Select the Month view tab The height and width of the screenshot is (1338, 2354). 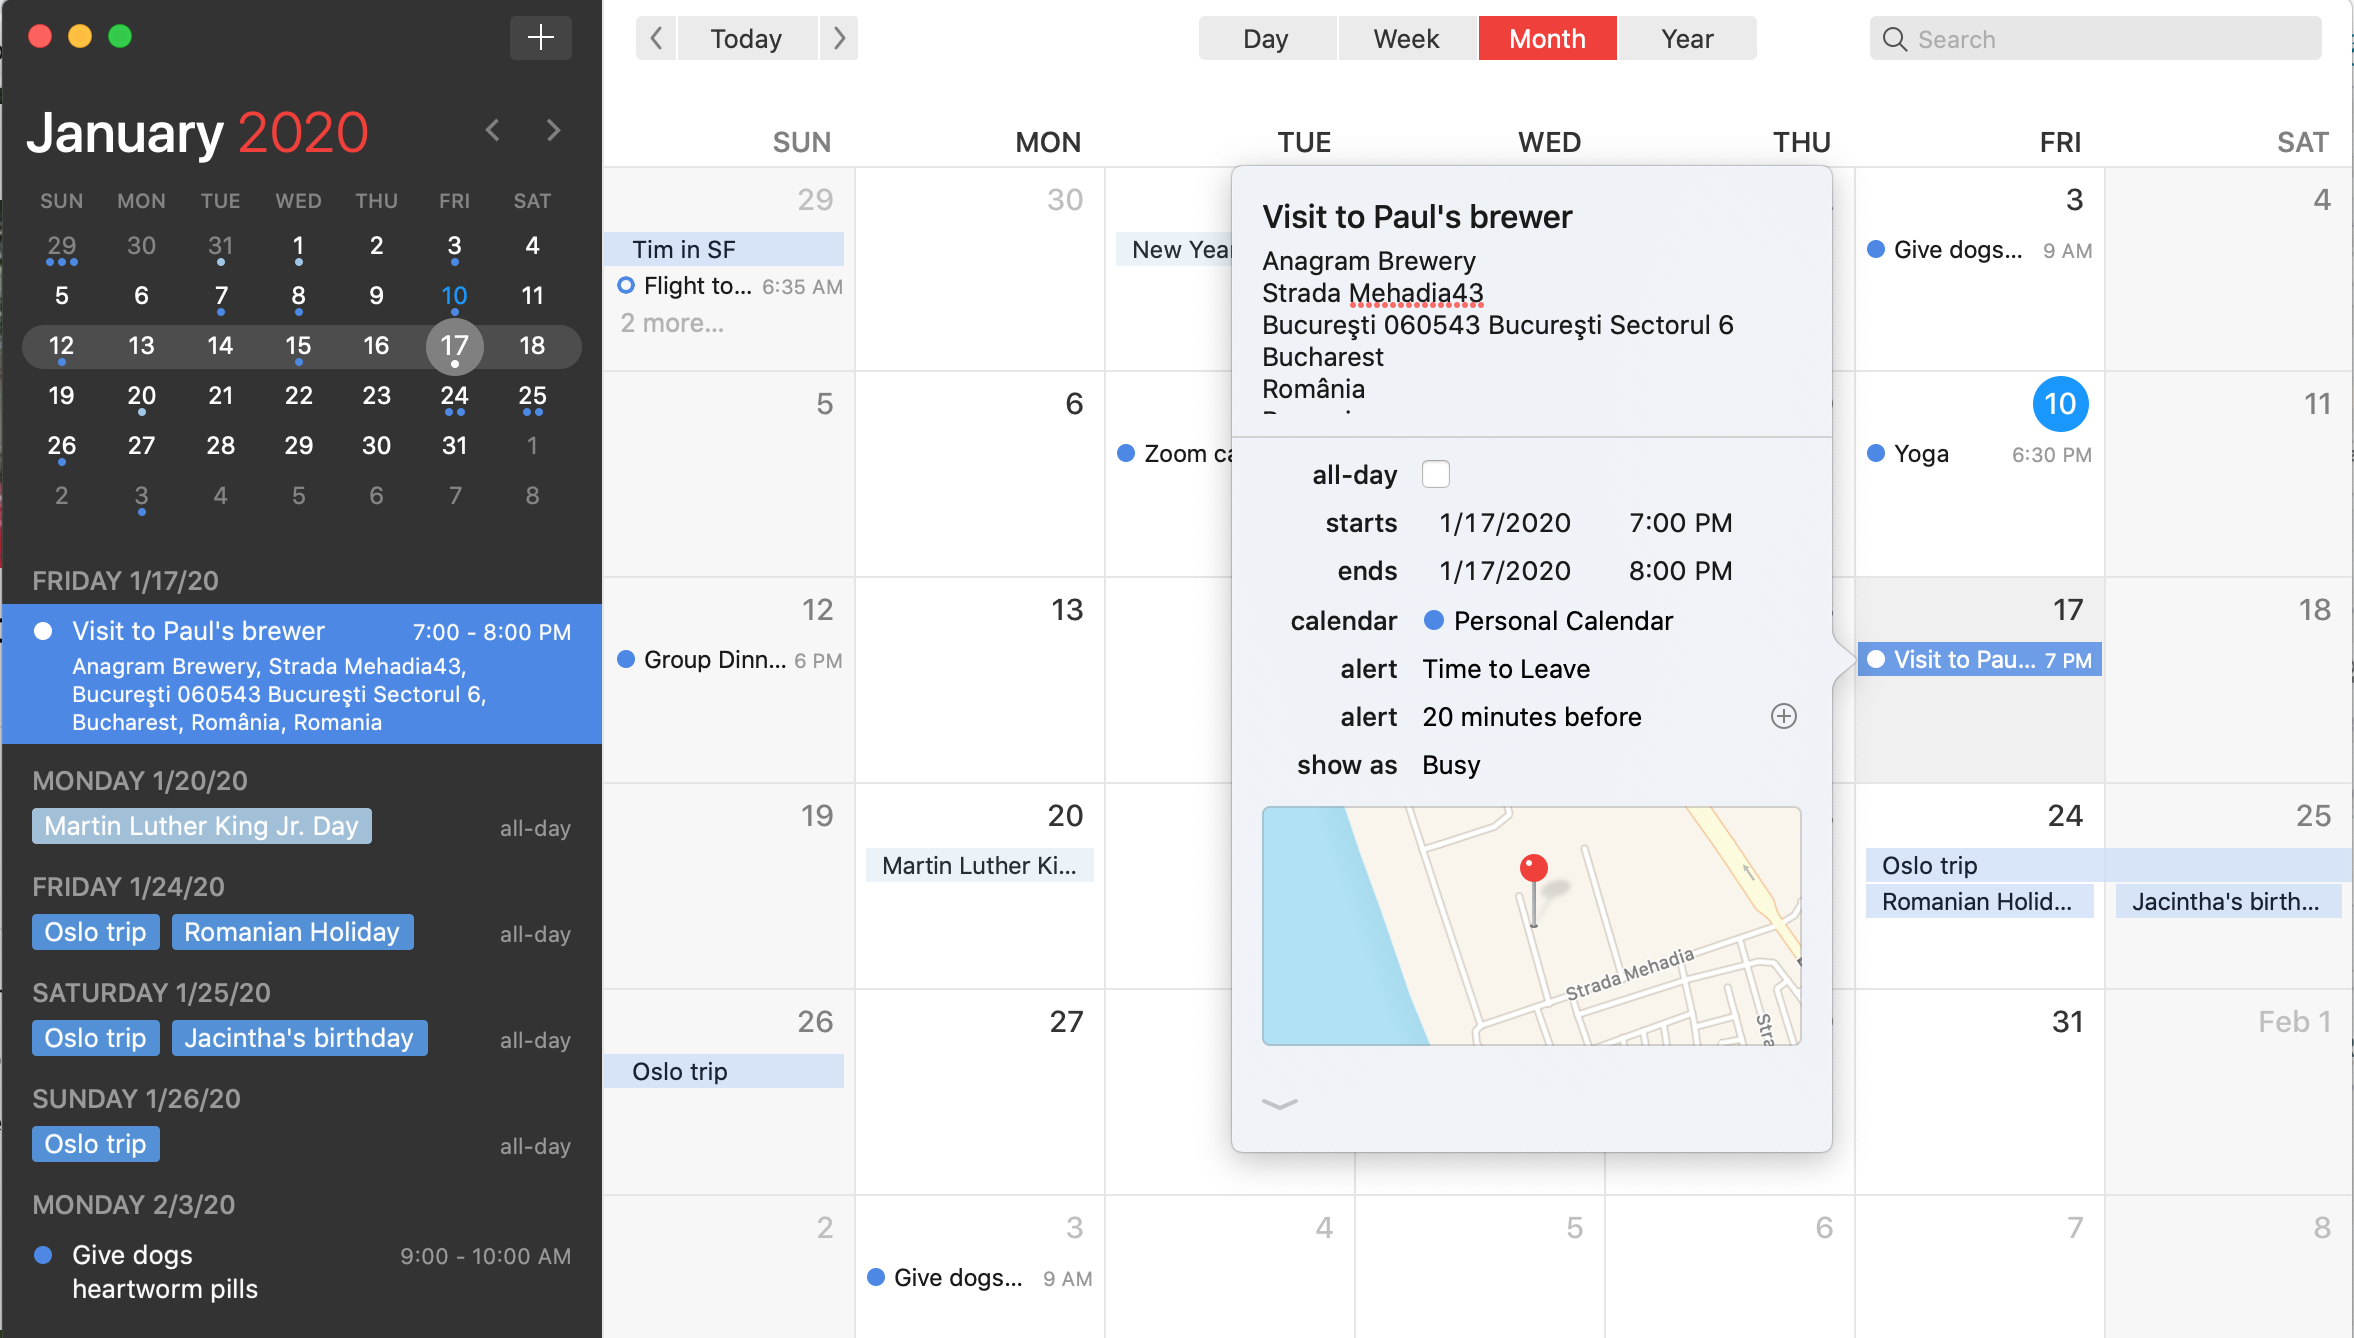pos(1548,38)
